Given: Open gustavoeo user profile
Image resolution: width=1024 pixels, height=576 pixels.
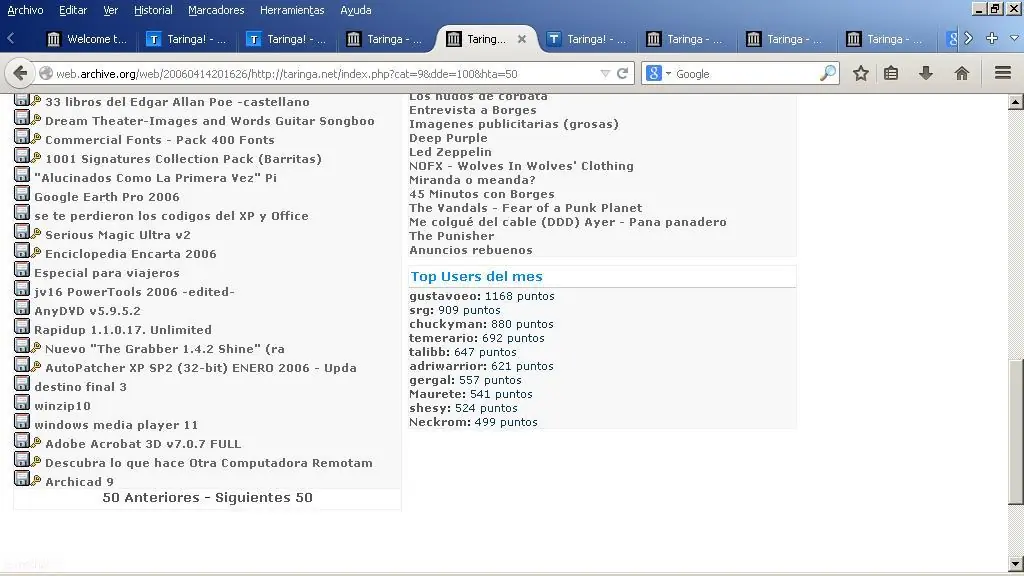Looking at the screenshot, I should click(x=445, y=296).
